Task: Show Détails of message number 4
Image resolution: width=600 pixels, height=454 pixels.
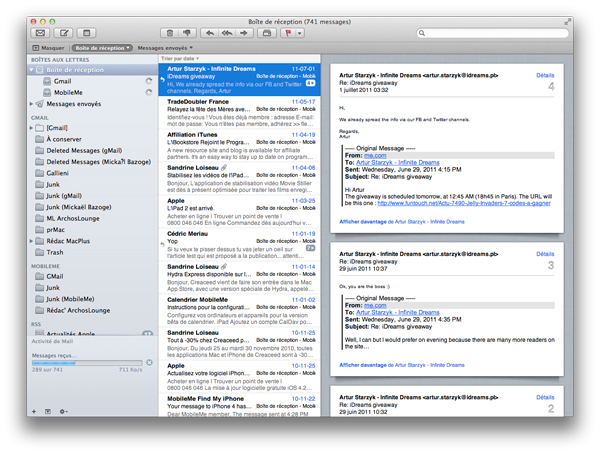Action: tap(545, 75)
